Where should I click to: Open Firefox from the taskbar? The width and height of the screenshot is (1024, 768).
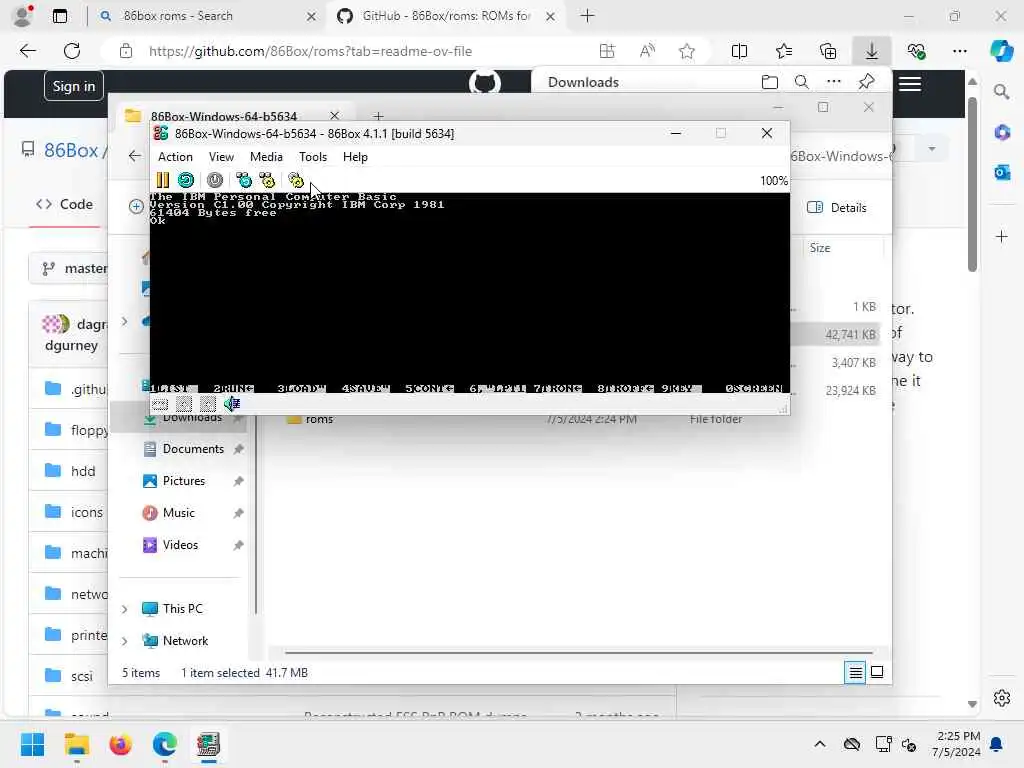pyautogui.click(x=120, y=744)
